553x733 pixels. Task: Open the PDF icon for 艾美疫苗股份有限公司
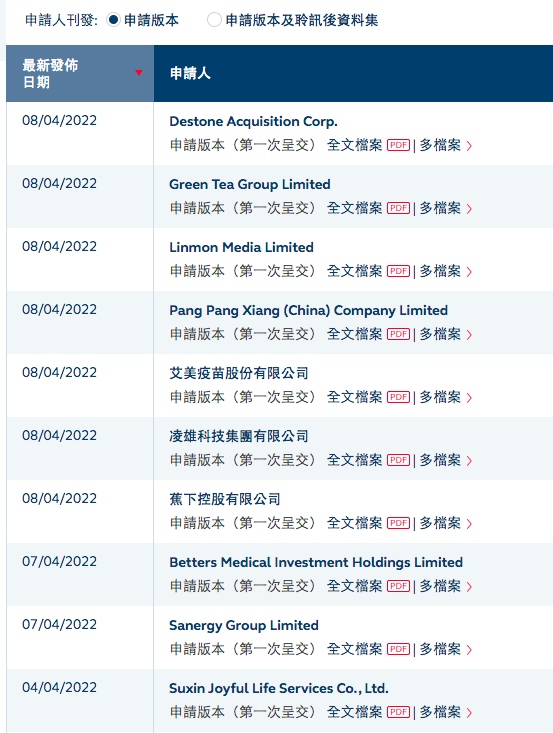(398, 397)
